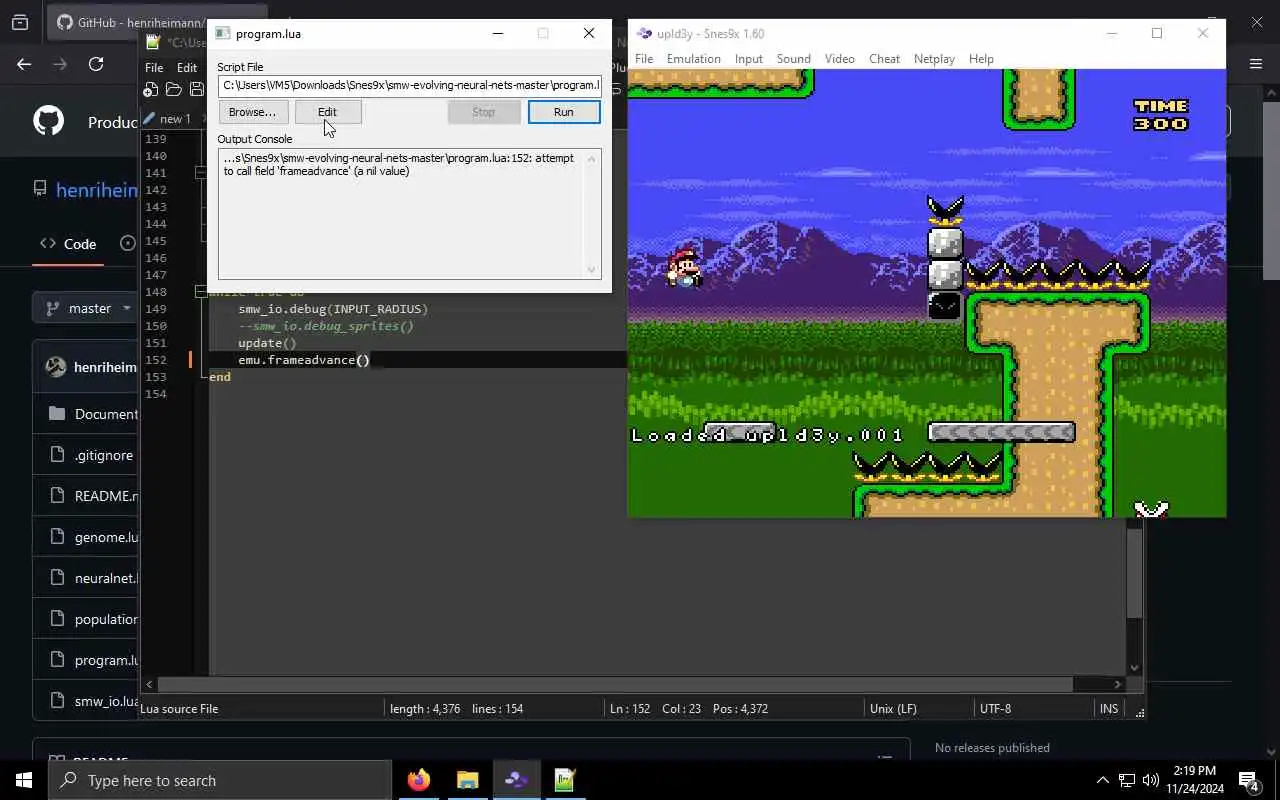This screenshot has width=1280, height=800.
Task: Click the Snes9x taskbar icon
Action: coord(516,780)
